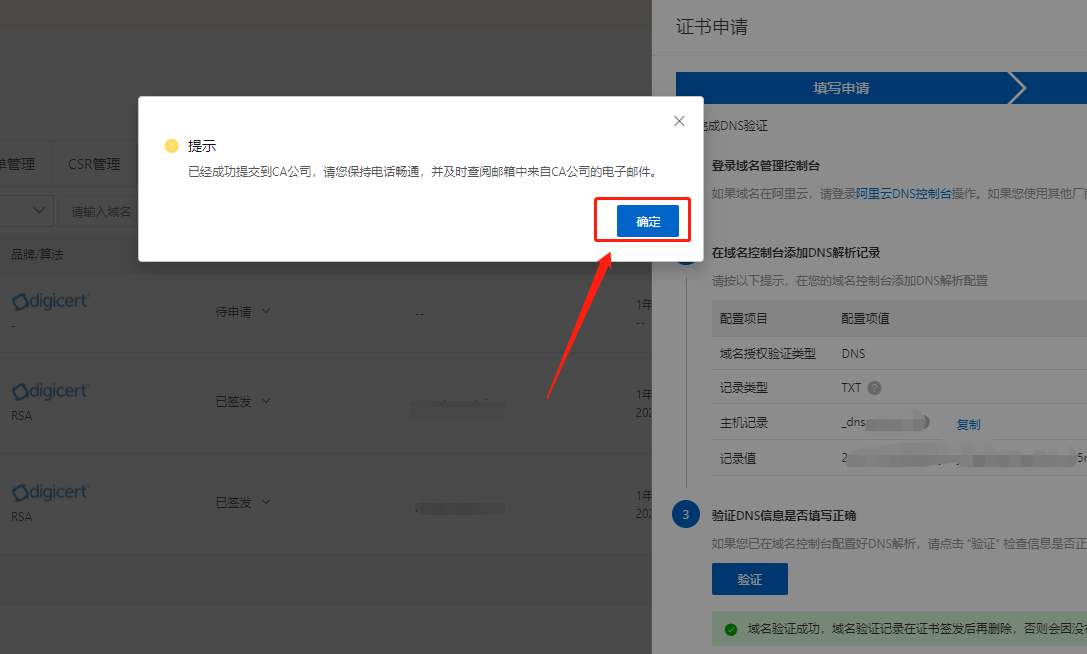Click the question mark help icon beside TXT
This screenshot has width=1087, height=654.
tap(875, 388)
